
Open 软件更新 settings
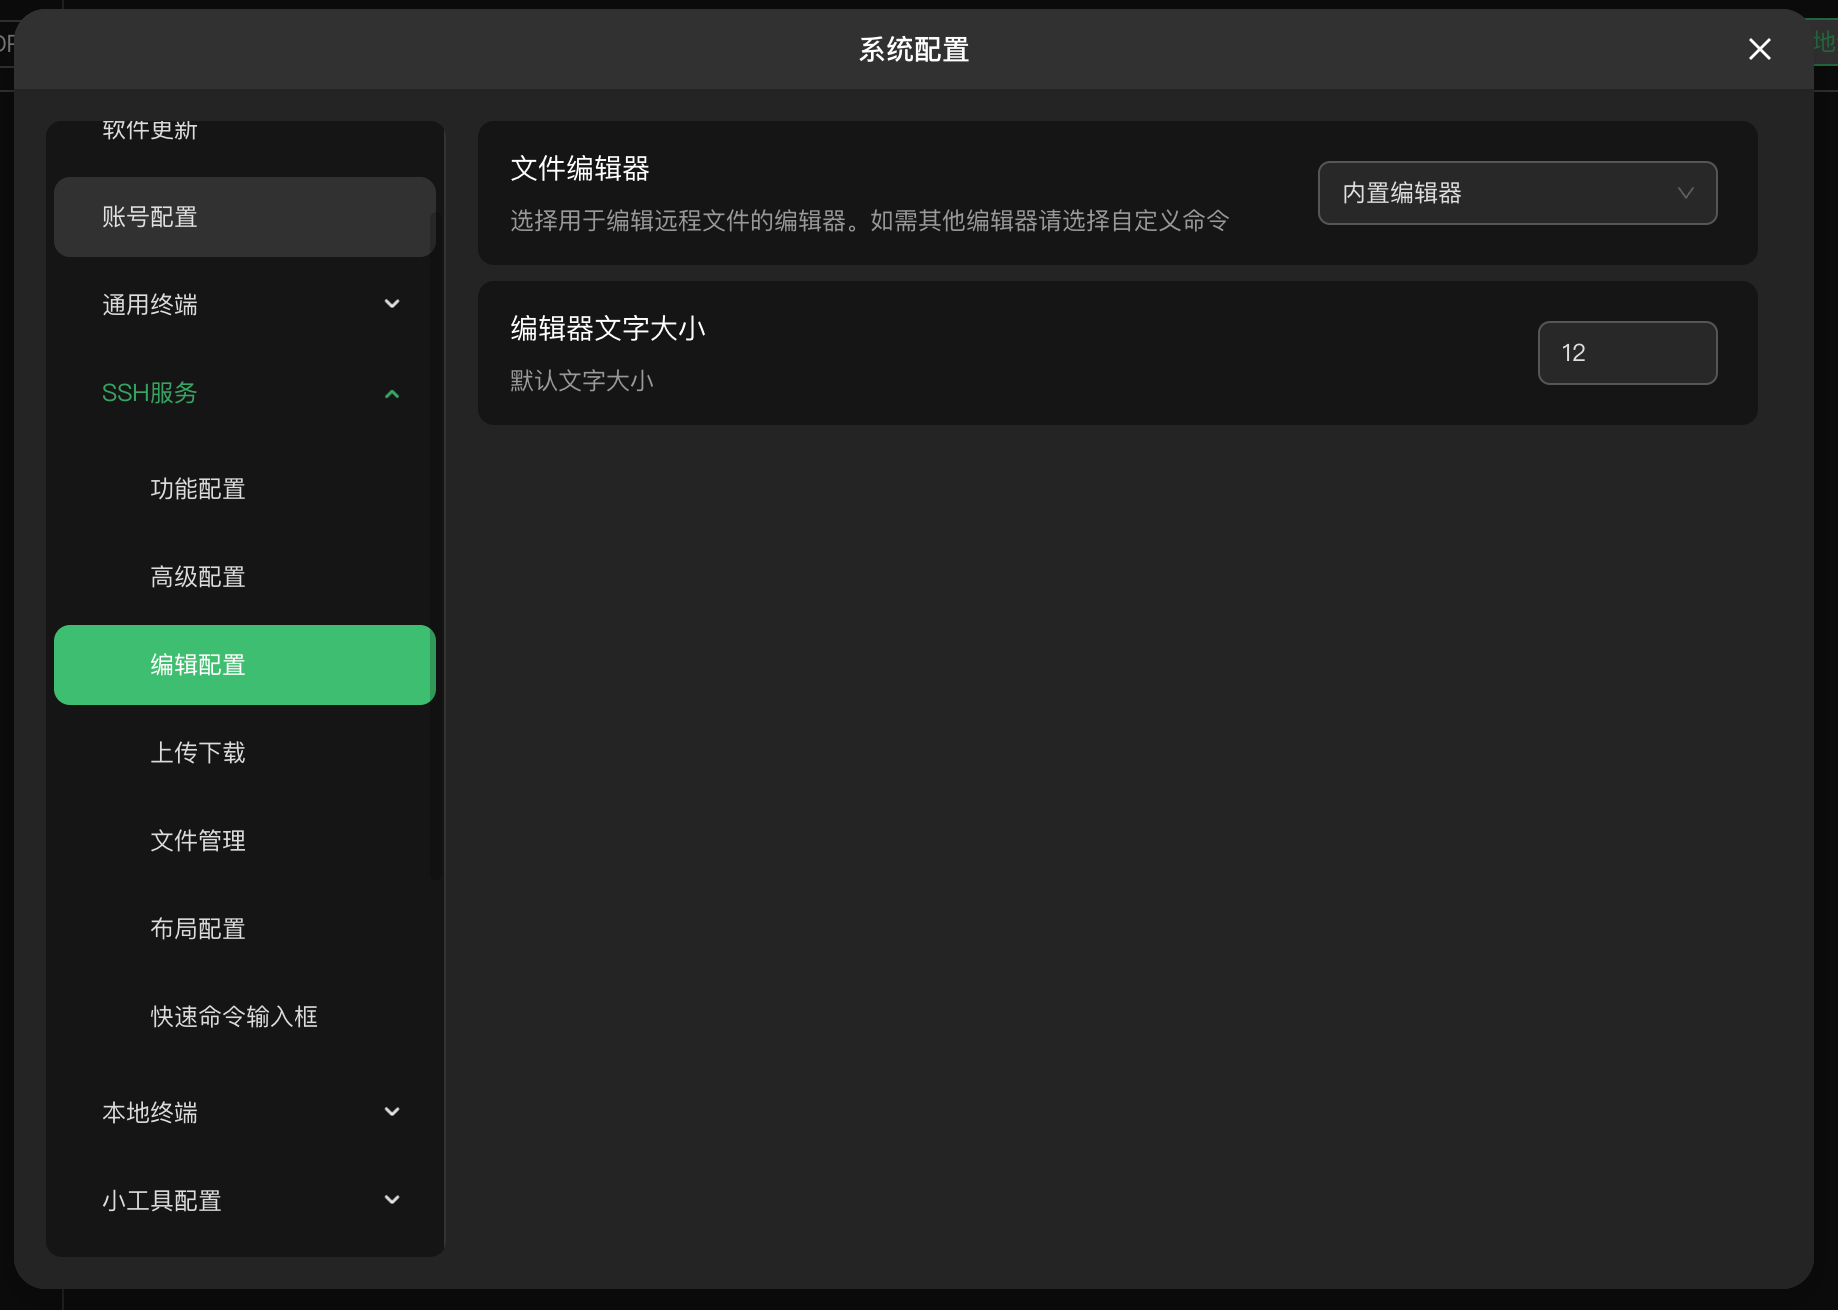(150, 130)
